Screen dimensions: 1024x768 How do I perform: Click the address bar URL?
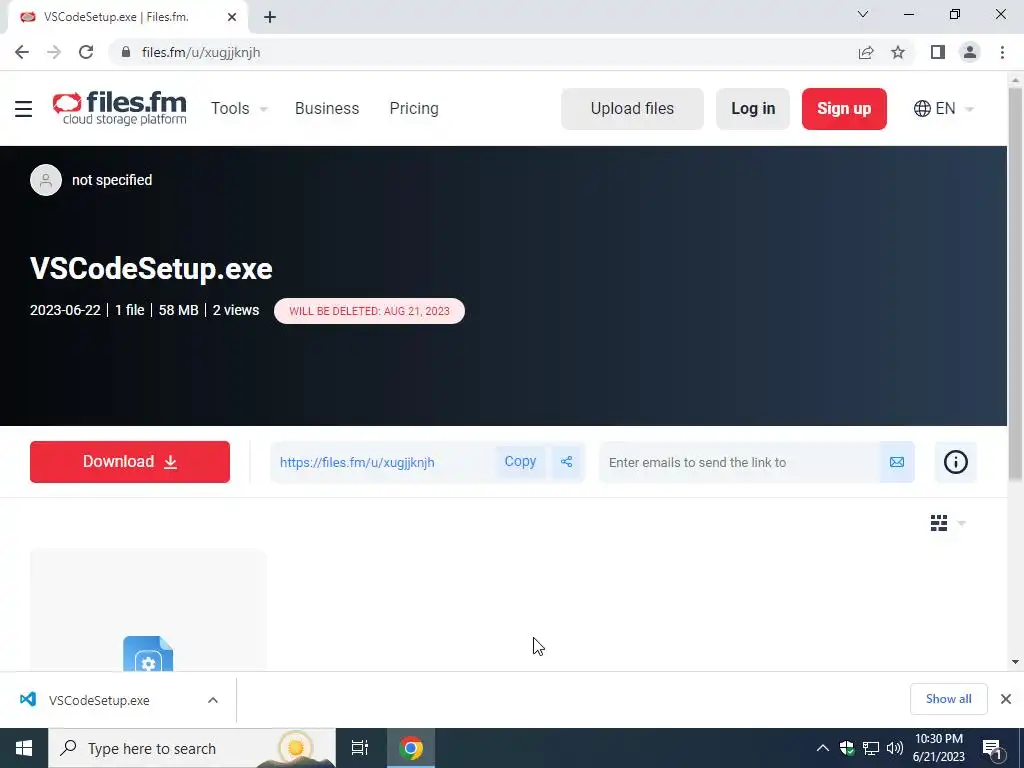[x=200, y=52]
